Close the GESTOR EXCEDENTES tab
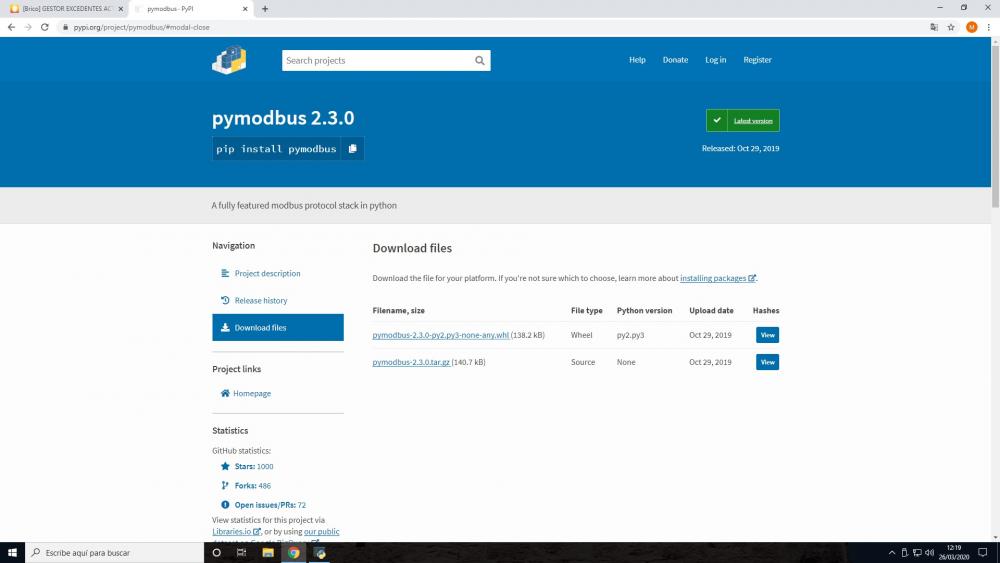This screenshot has height=563, width=1000. 121,9
